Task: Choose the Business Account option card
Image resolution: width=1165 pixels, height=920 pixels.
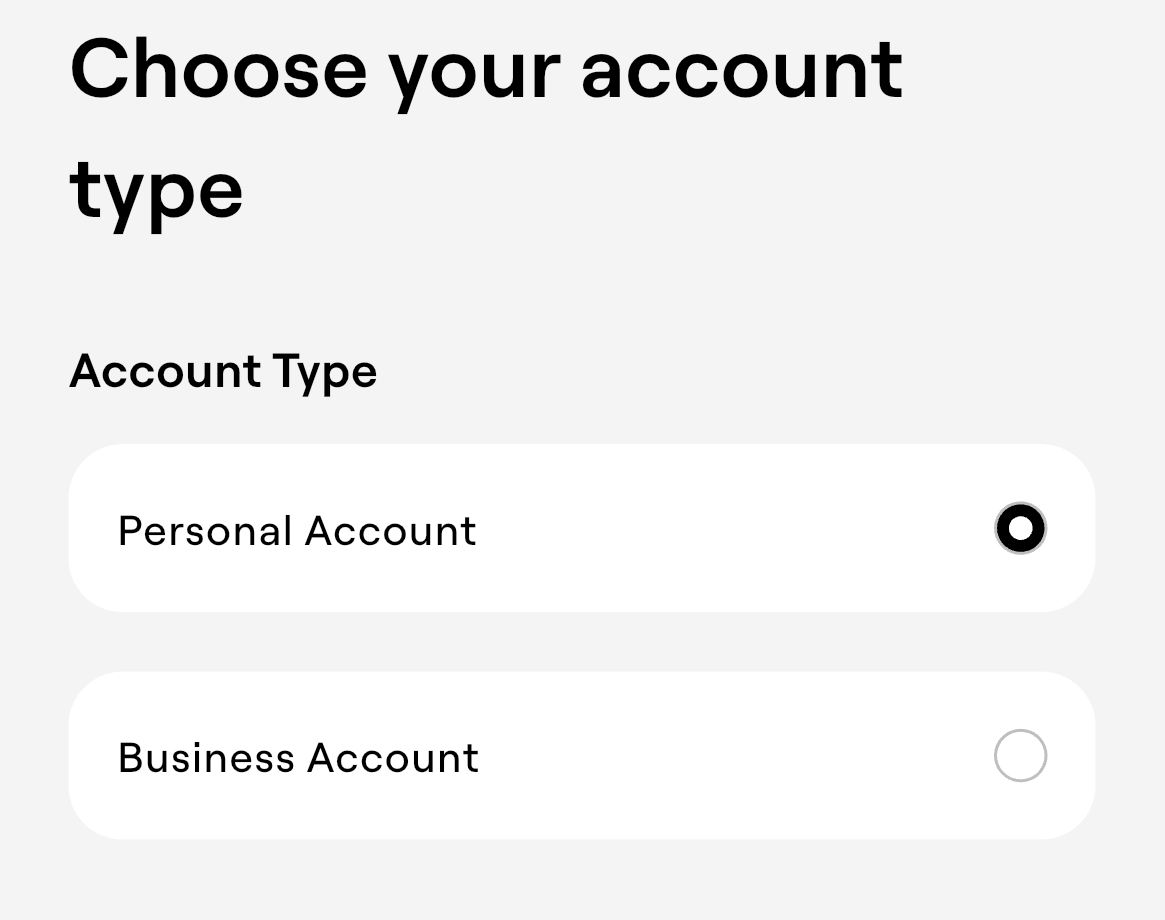Action: (x=581, y=755)
